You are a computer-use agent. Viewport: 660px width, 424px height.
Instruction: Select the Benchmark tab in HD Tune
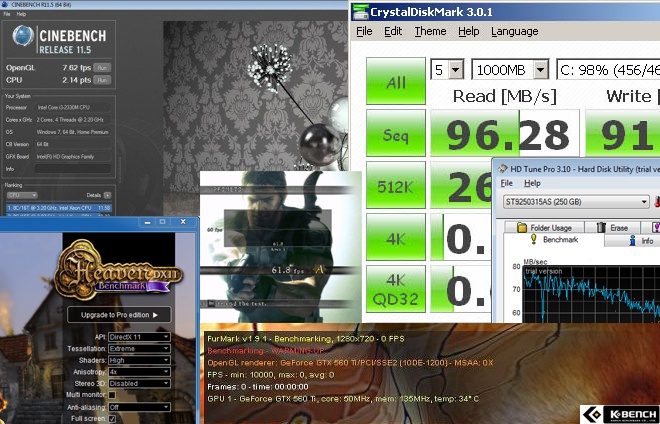[554, 240]
